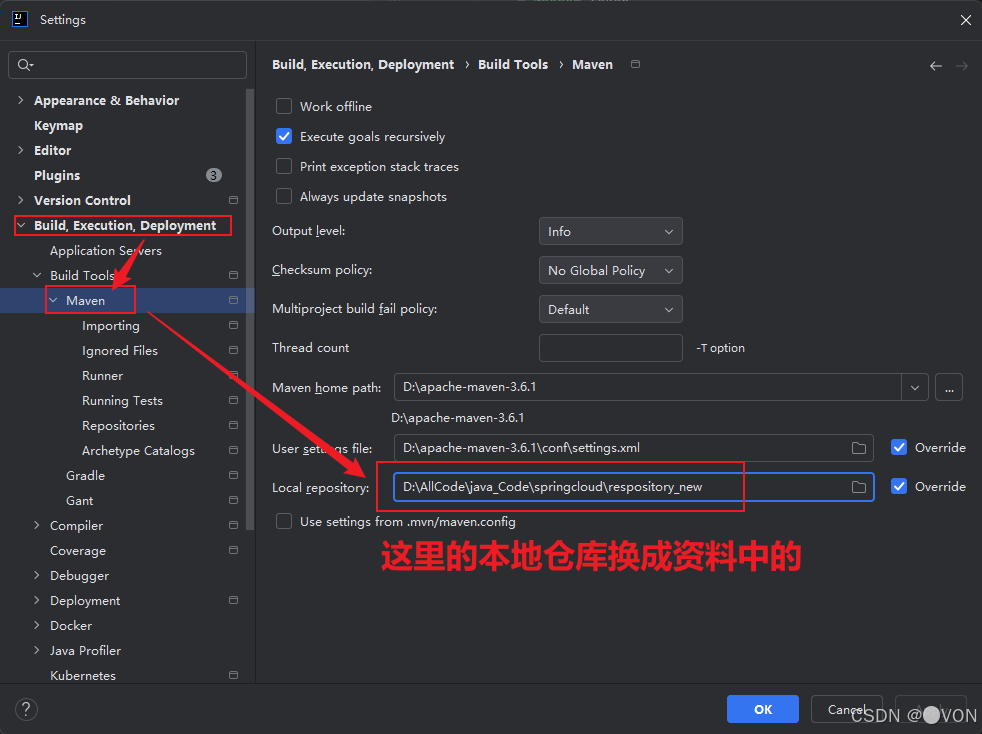Click project icon next to Deployment
This screenshot has width=982, height=734.
pos(234,600)
